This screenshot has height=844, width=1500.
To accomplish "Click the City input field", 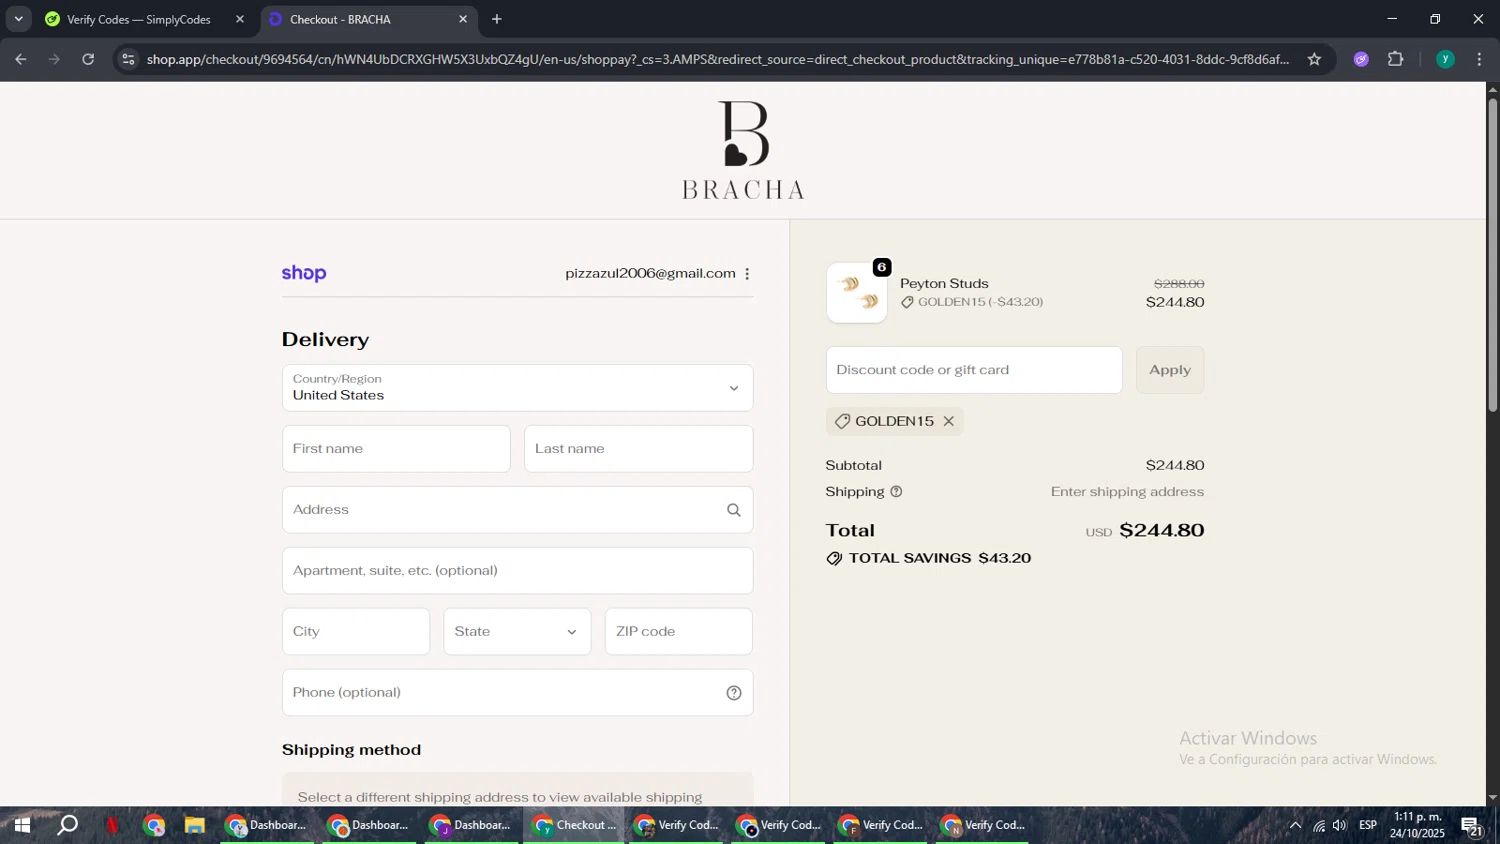I will [x=356, y=632].
